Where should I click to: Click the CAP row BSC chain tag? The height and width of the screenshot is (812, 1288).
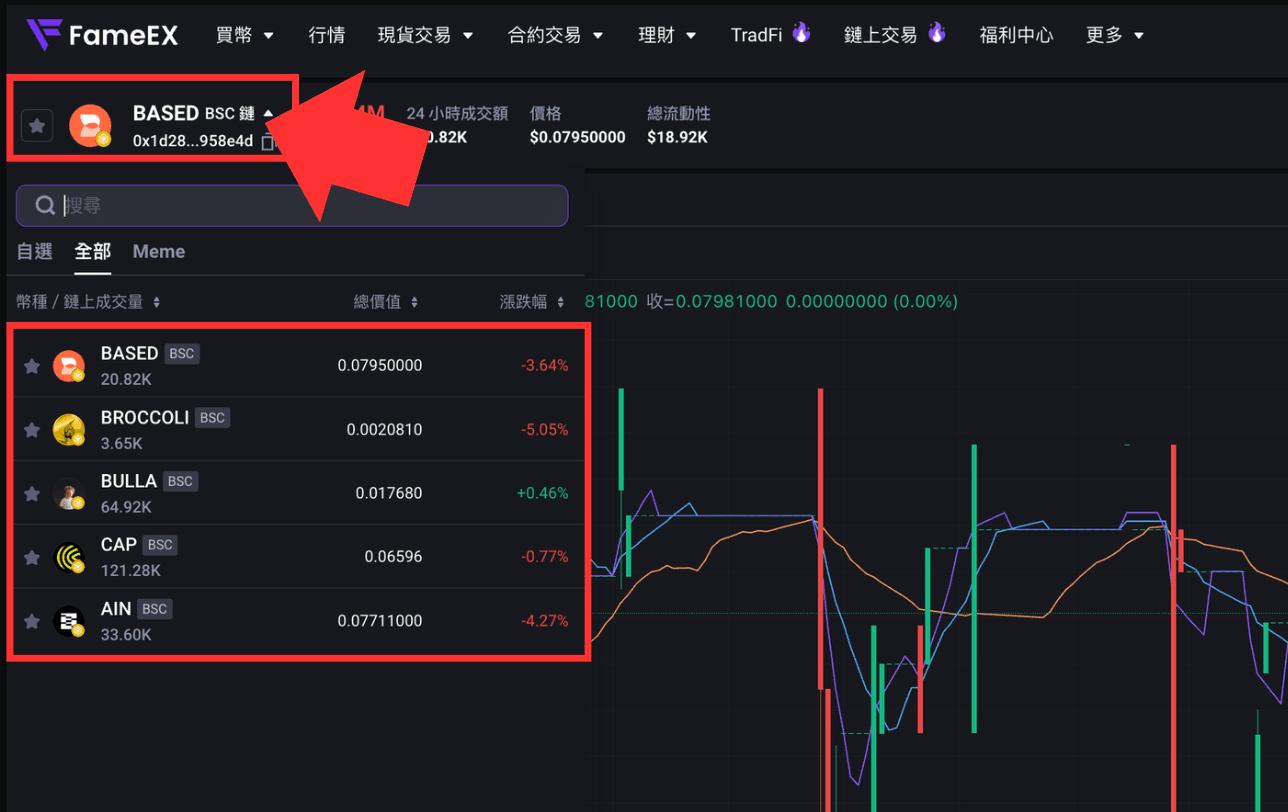(x=160, y=545)
